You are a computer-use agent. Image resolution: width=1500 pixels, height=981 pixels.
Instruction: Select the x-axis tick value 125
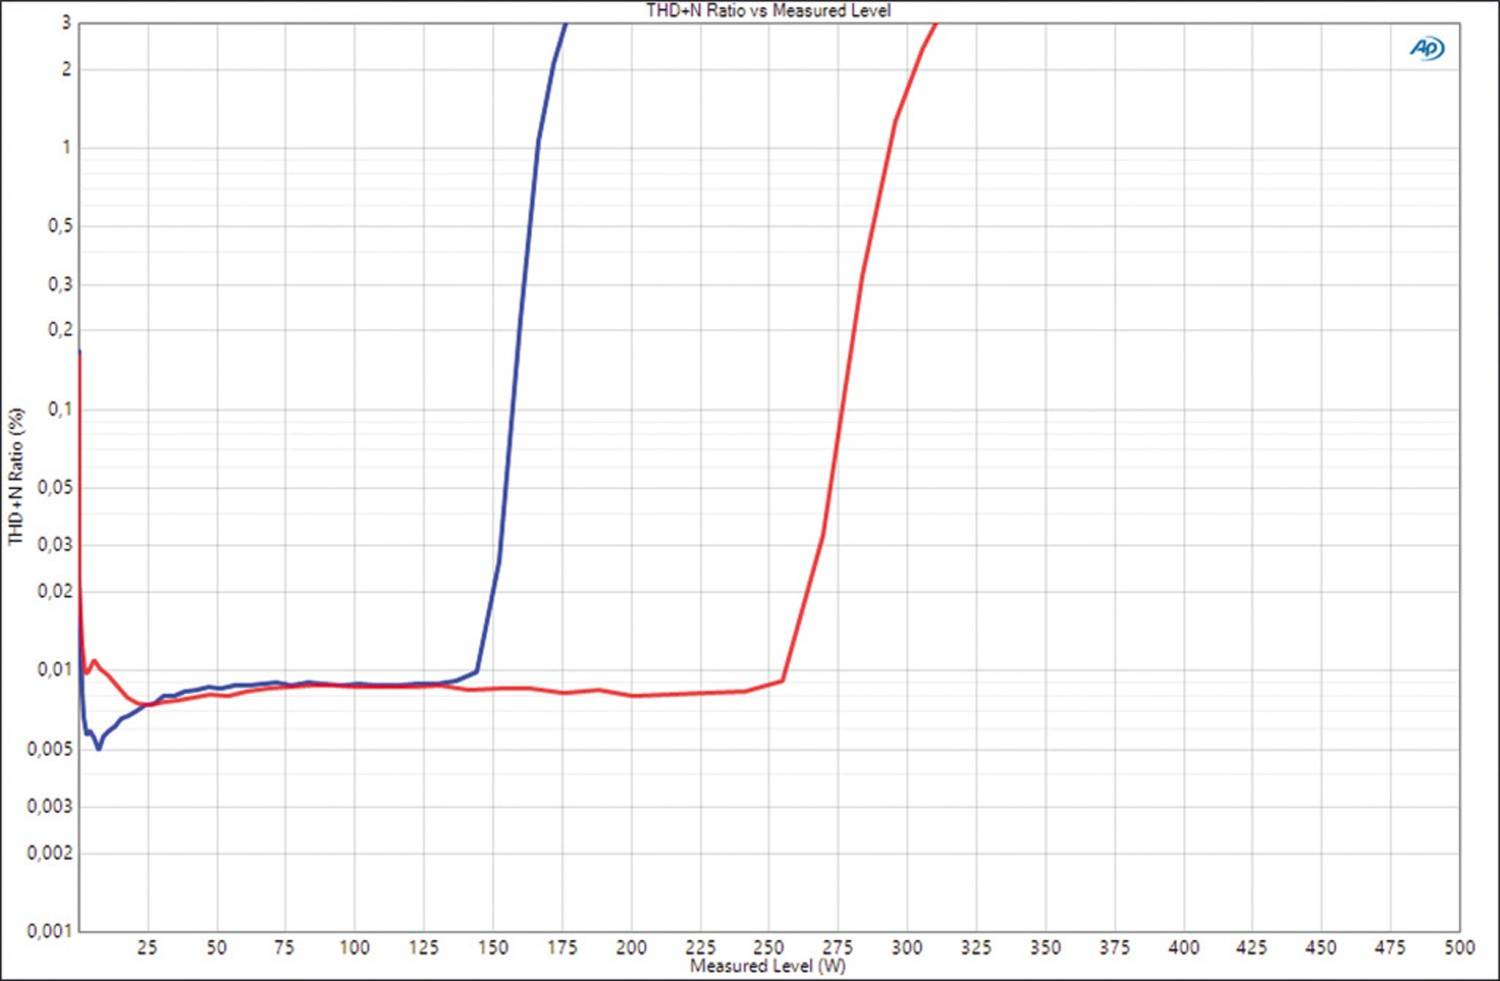pos(424,947)
